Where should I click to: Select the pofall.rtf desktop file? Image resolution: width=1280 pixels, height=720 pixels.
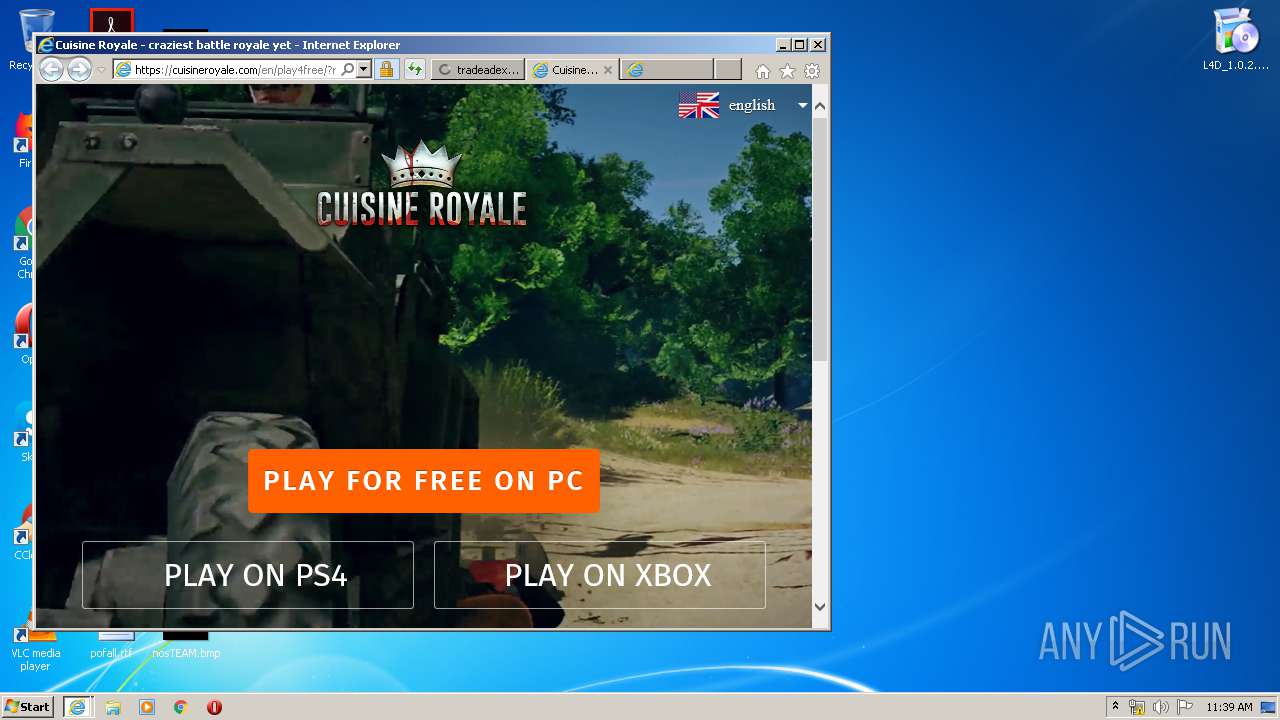coord(111,645)
